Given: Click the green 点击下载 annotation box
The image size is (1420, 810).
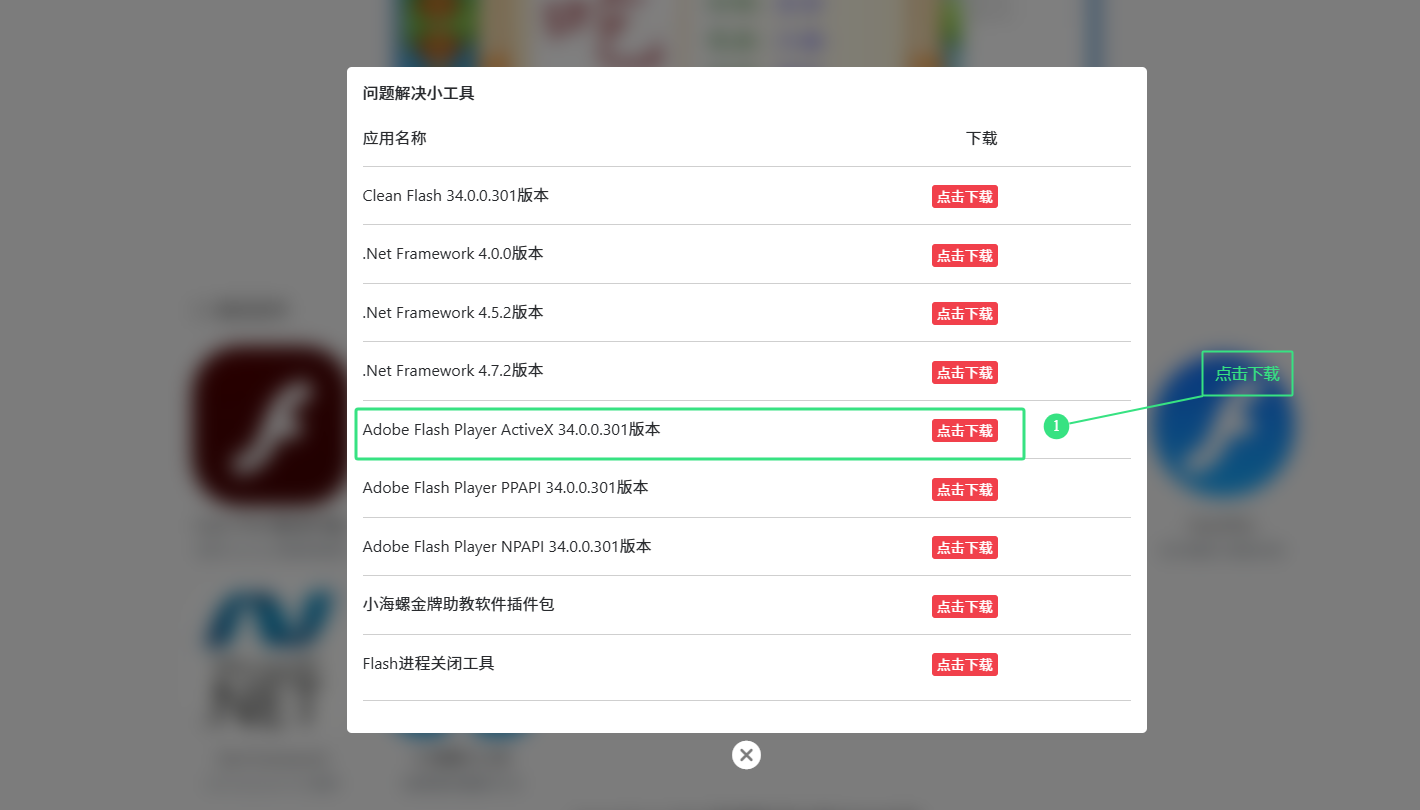Looking at the screenshot, I should [1247, 374].
